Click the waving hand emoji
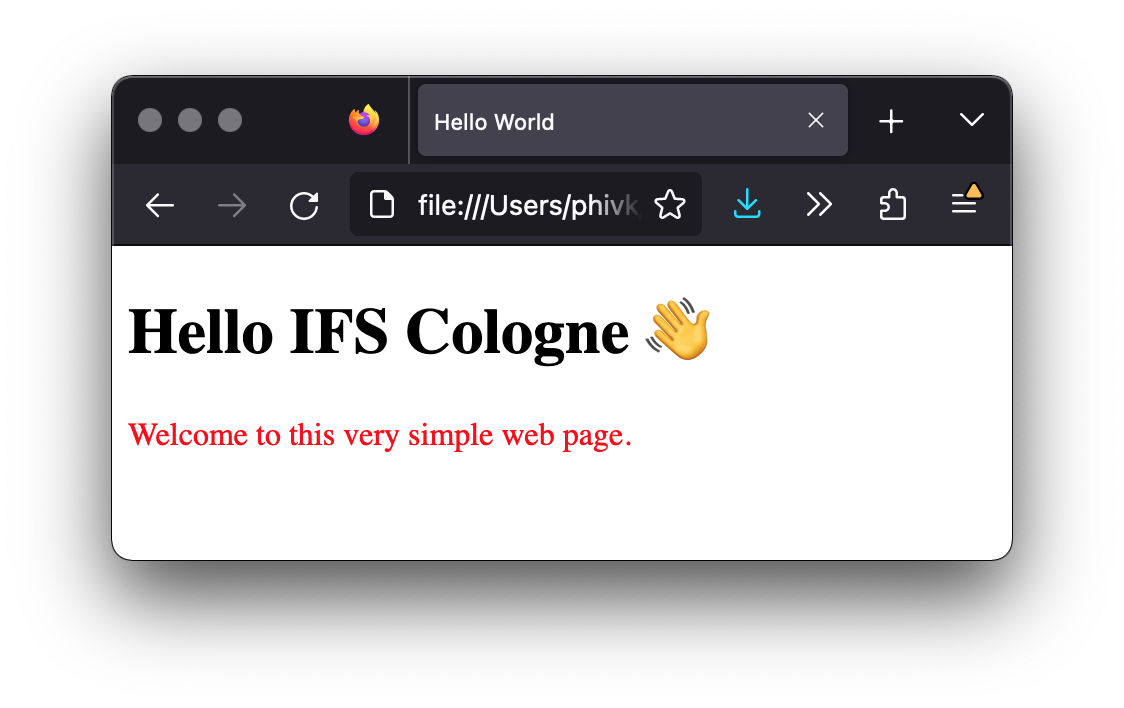This screenshot has width=1124, height=708. pyautogui.click(x=678, y=329)
